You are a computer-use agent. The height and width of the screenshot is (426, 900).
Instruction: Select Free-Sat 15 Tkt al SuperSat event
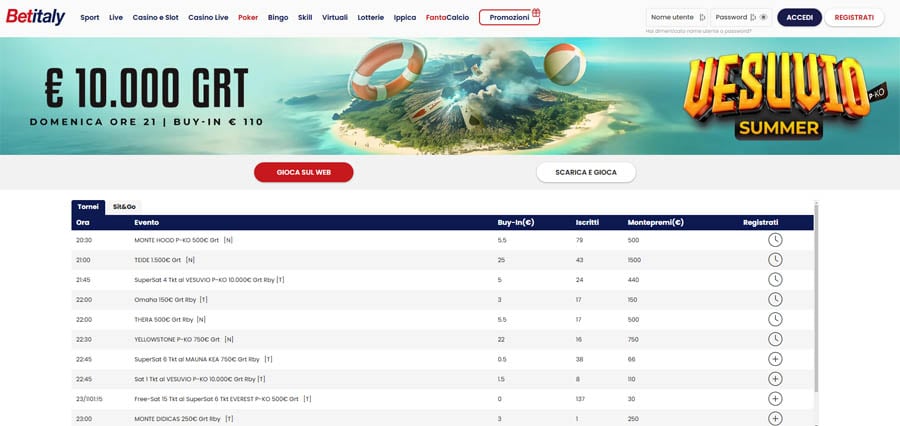click(x=223, y=399)
